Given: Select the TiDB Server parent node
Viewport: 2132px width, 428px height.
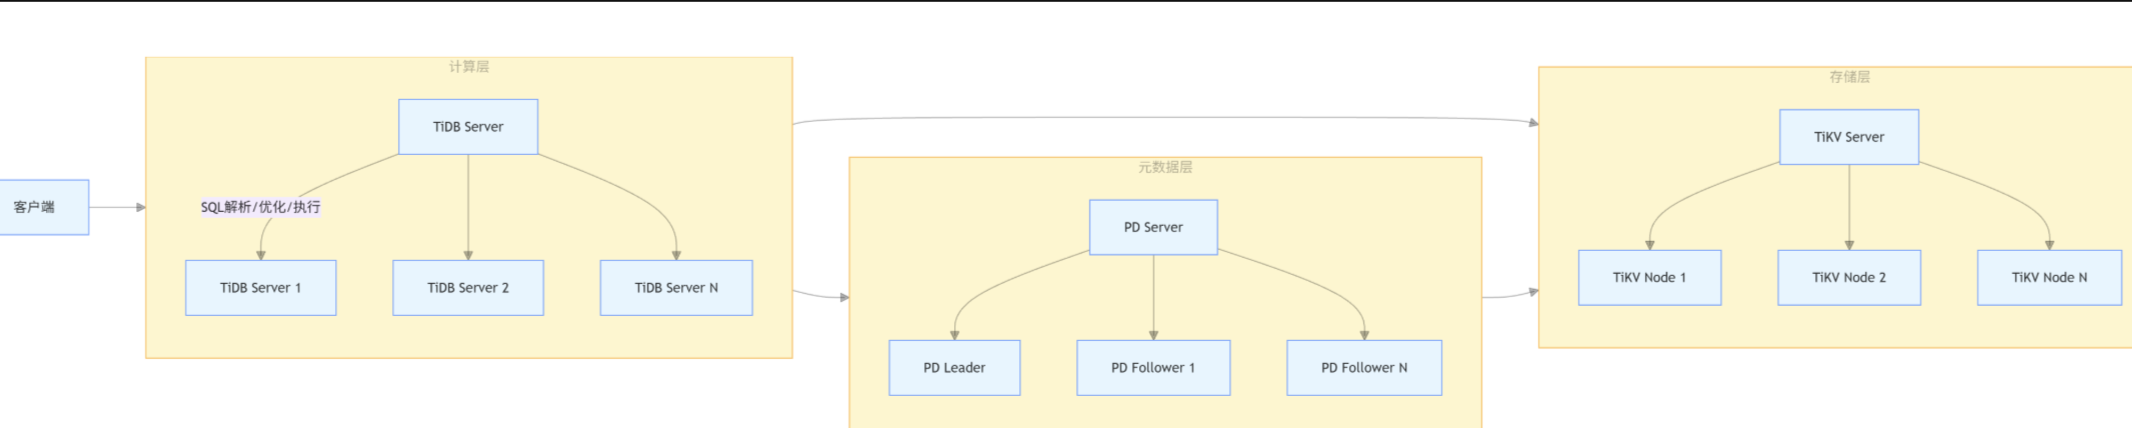Looking at the screenshot, I should pyautogui.click(x=468, y=127).
